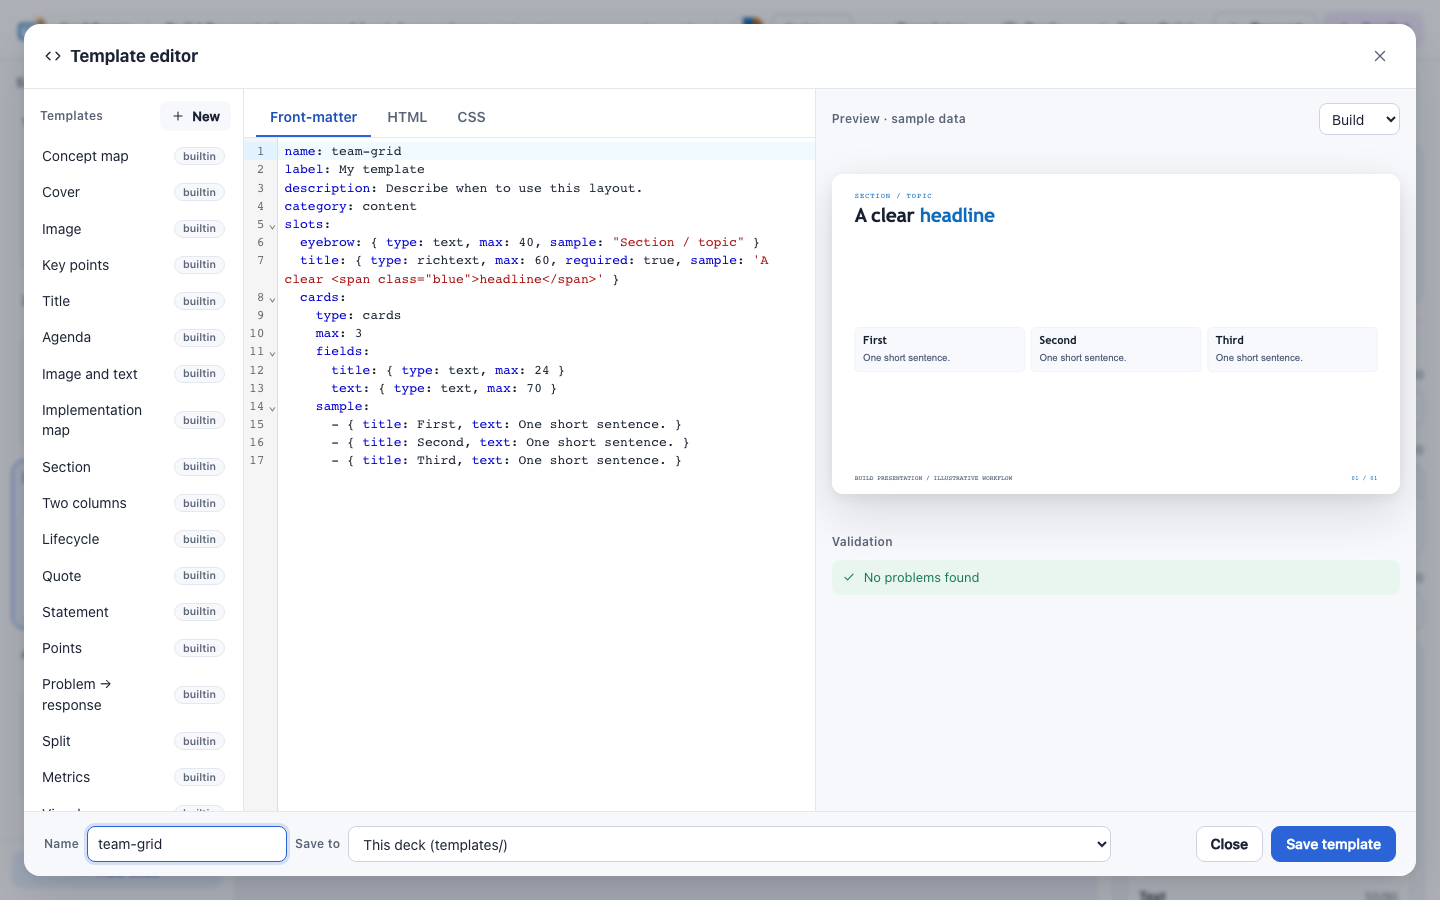
Task: Click the checkmark icon in Validation box
Action: point(849,577)
